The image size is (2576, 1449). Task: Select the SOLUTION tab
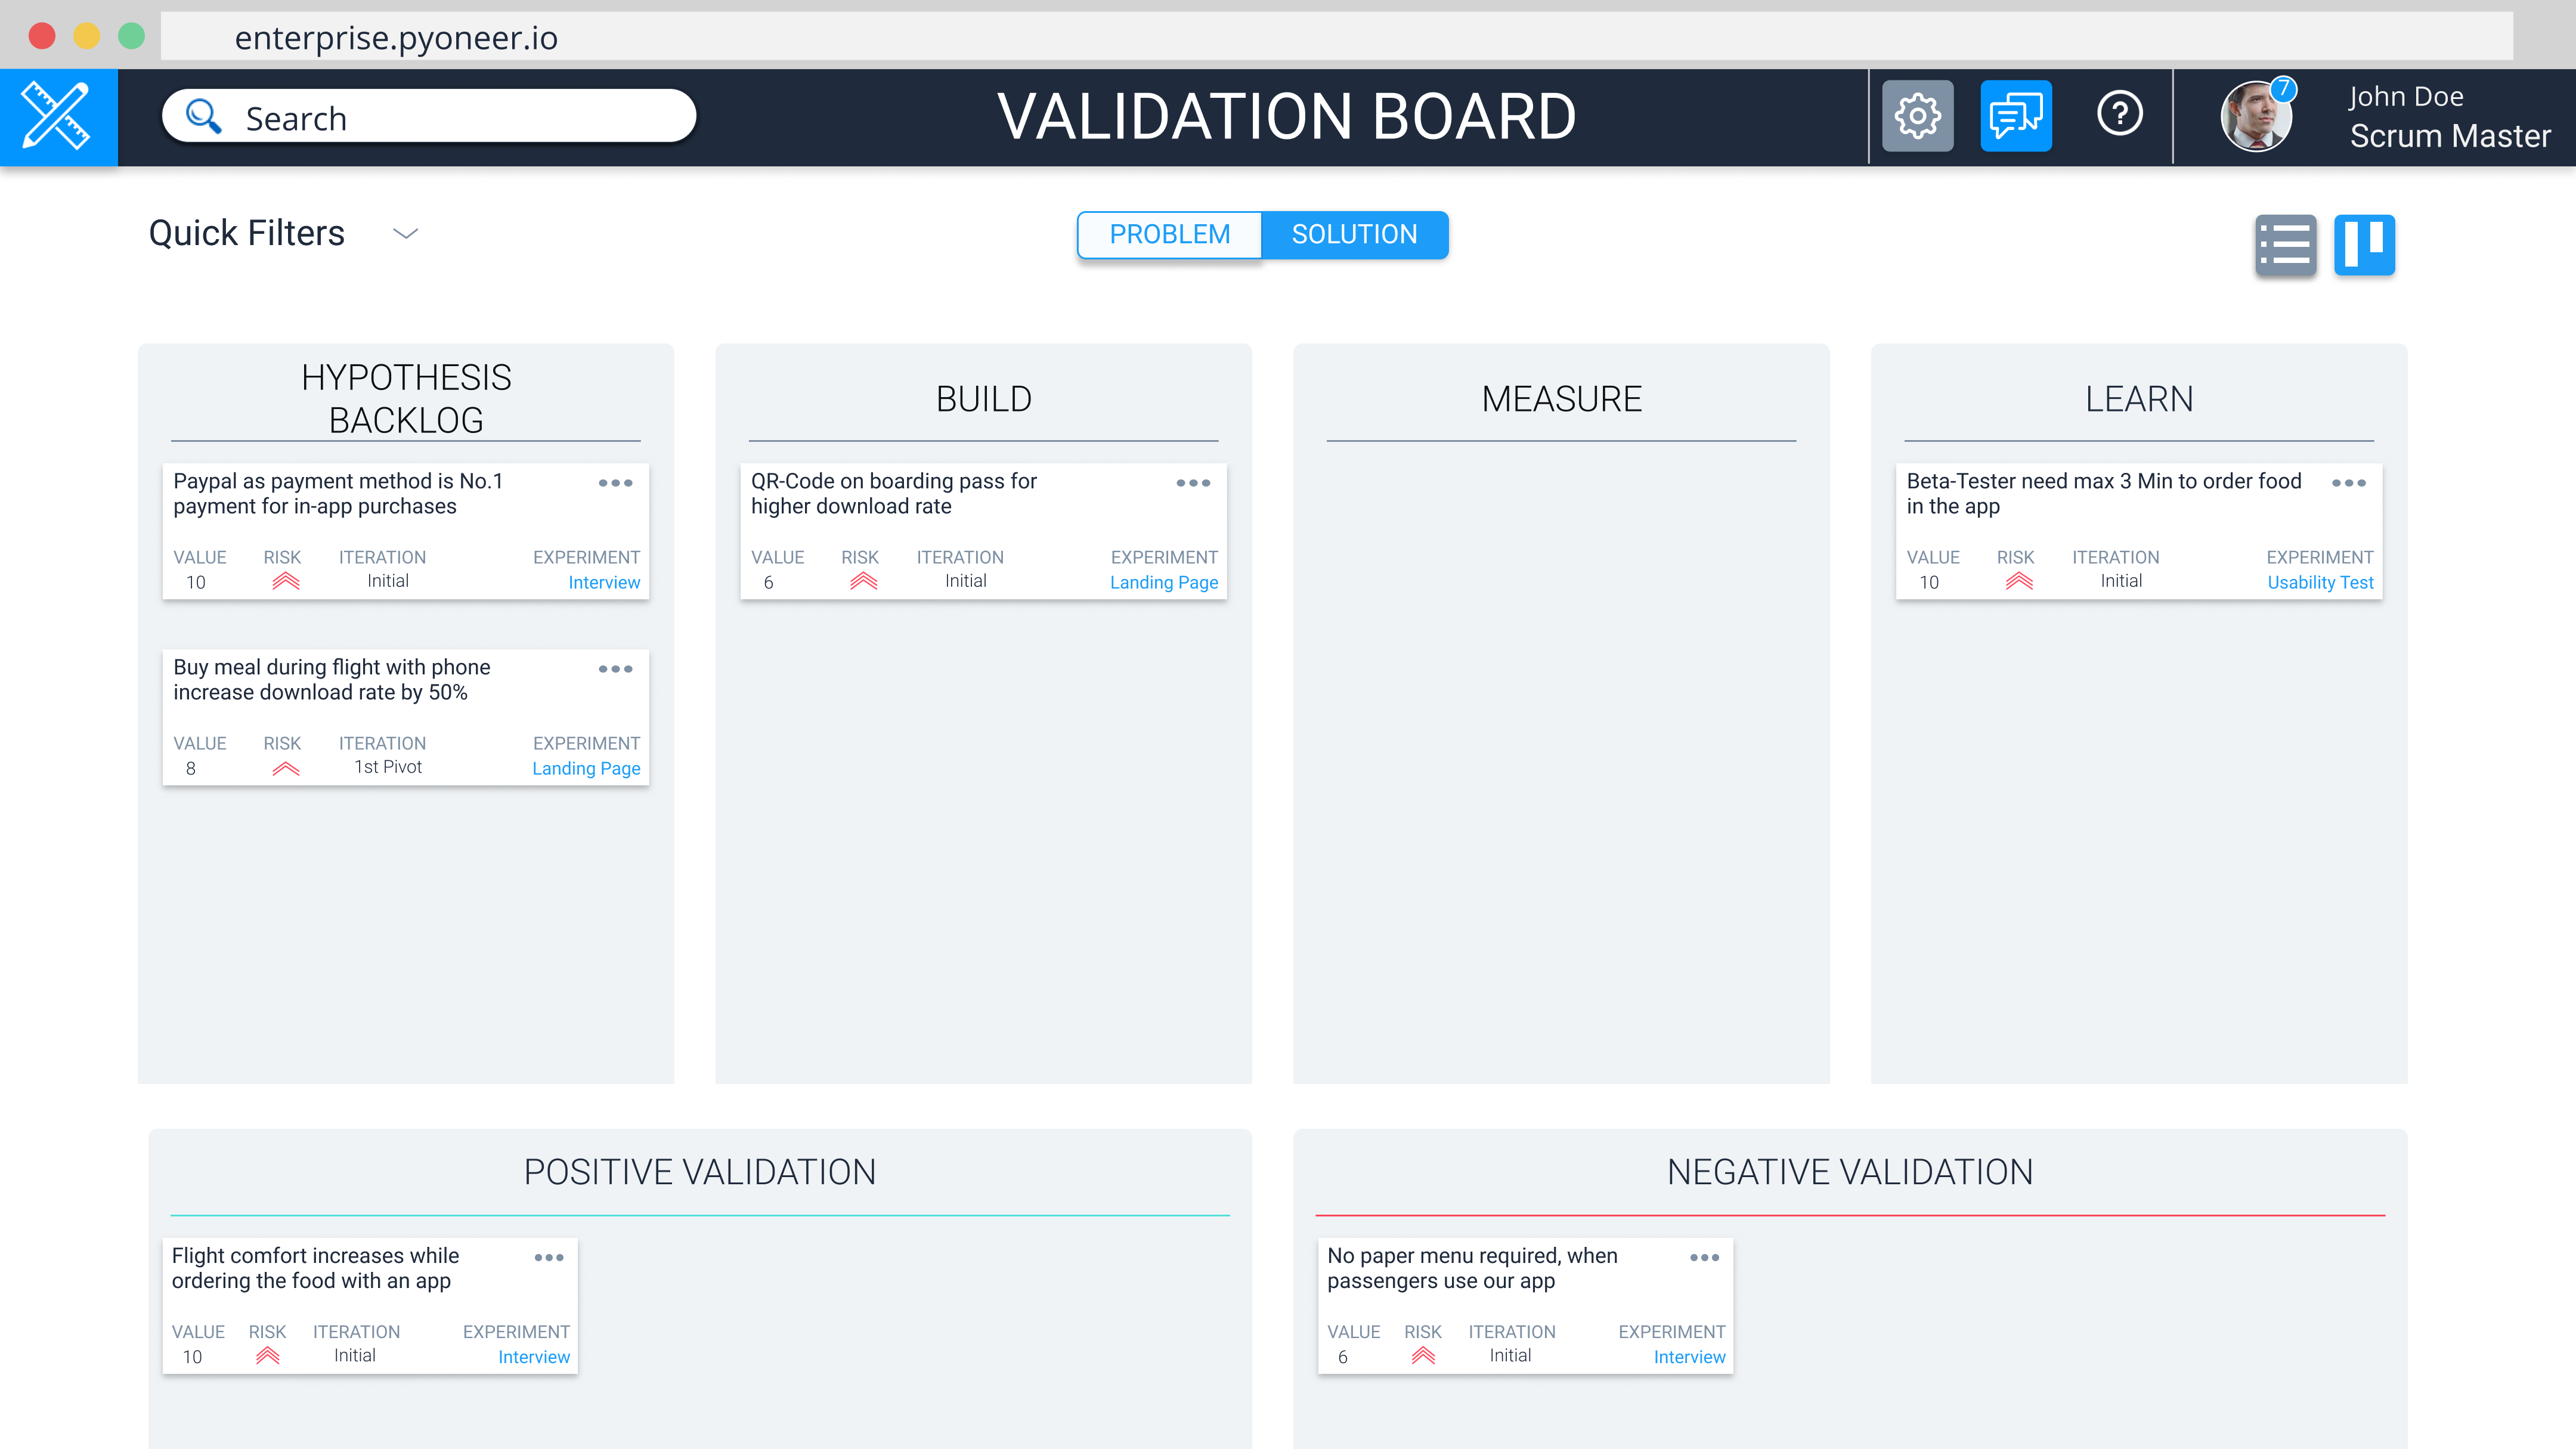point(1354,234)
